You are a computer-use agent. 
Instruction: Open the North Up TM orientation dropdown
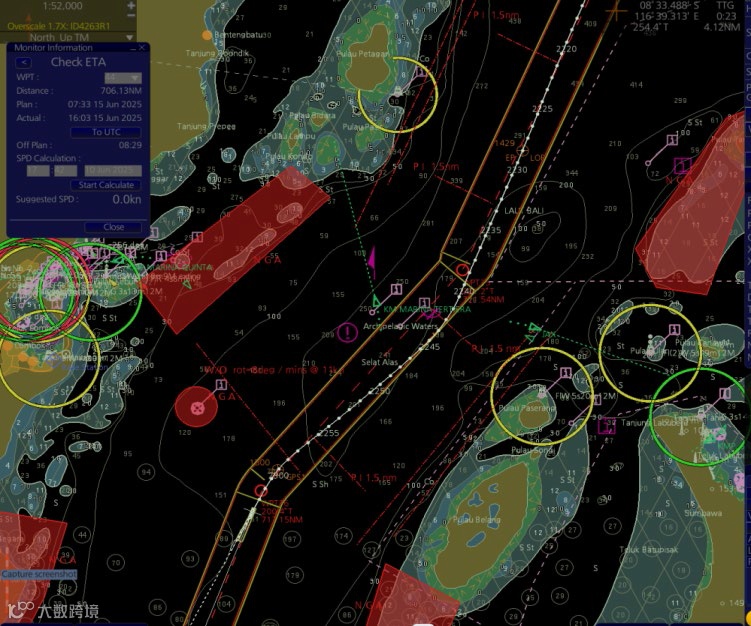[129, 37]
